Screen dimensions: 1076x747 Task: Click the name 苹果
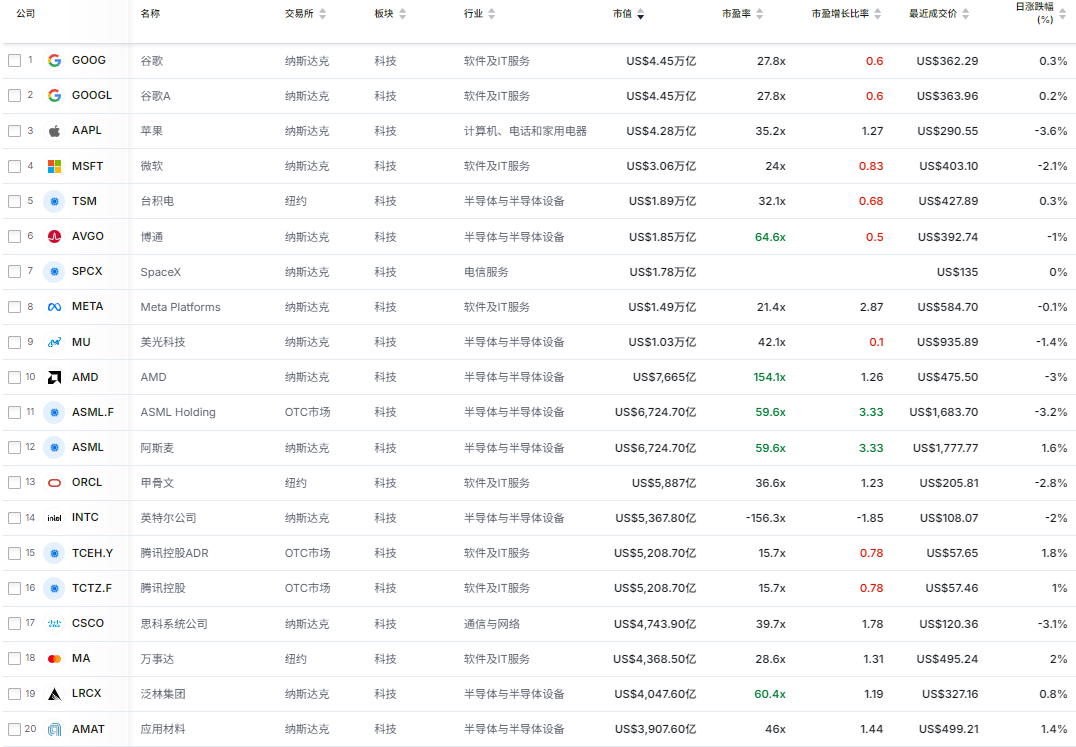click(x=152, y=131)
